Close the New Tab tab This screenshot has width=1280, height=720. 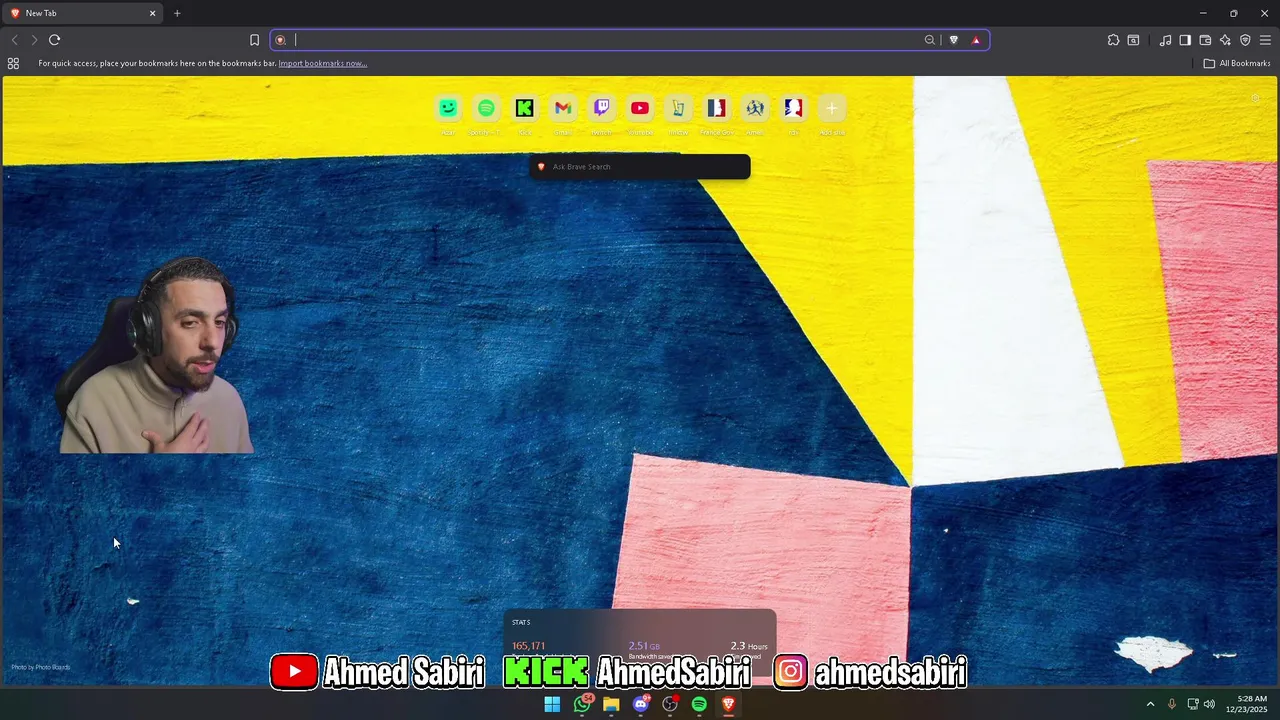[x=153, y=13]
